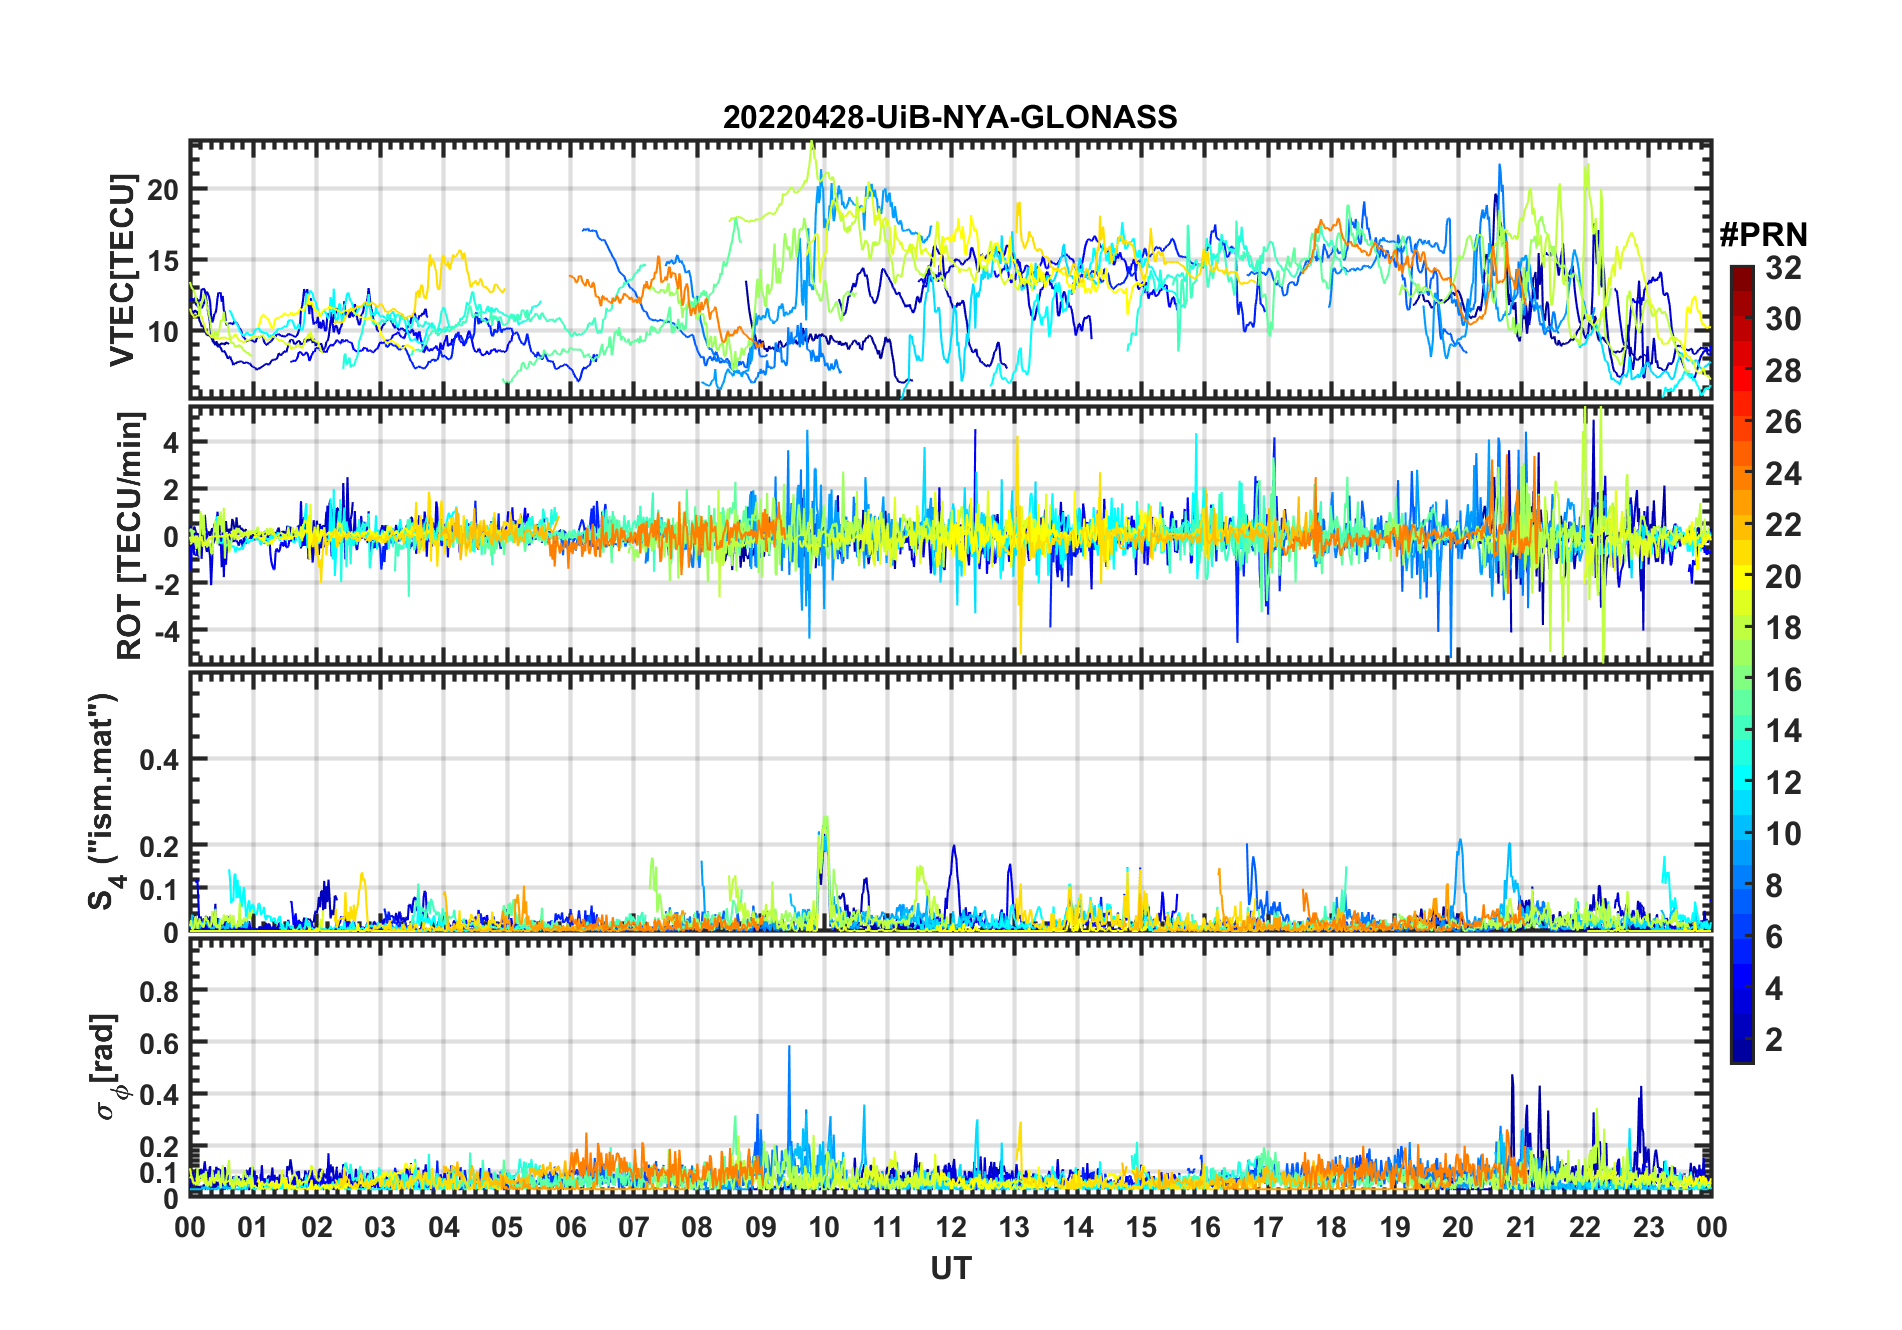This screenshot has width=1902, height=1330.
Task: Click the plot title 20220428-UiB-NYA-GLONASS
Action: [x=950, y=118]
